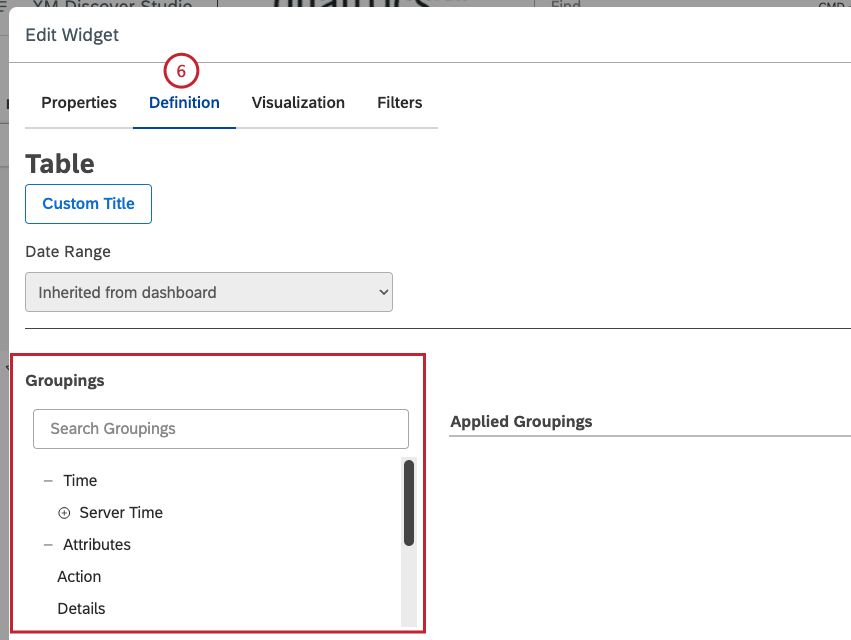Select the Time grouping label

click(x=80, y=480)
